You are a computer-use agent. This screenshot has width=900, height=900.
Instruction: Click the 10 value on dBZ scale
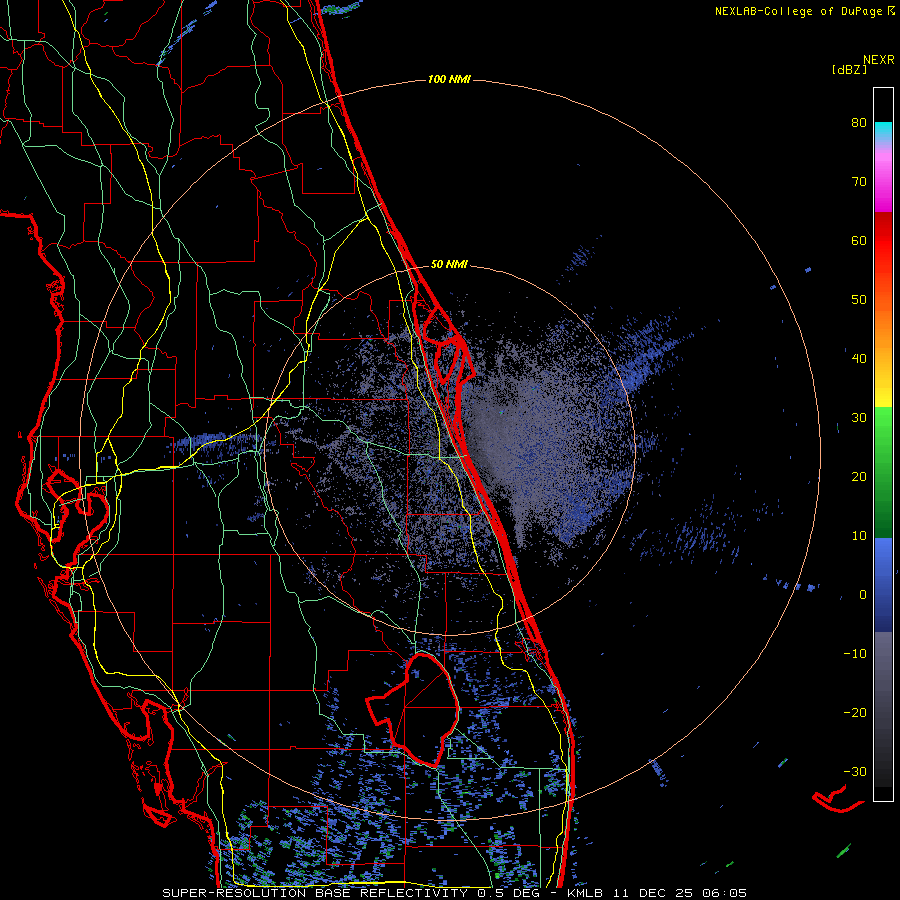pyautogui.click(x=859, y=536)
